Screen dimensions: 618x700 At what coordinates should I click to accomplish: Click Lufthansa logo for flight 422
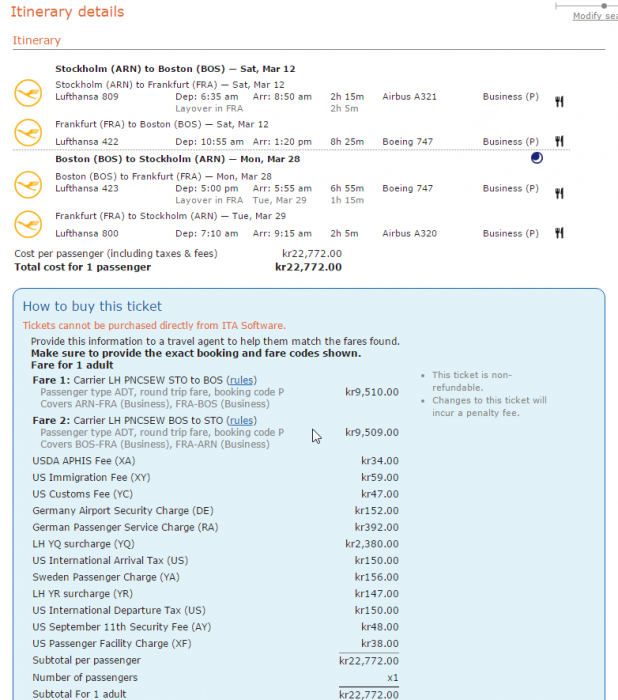click(28, 131)
